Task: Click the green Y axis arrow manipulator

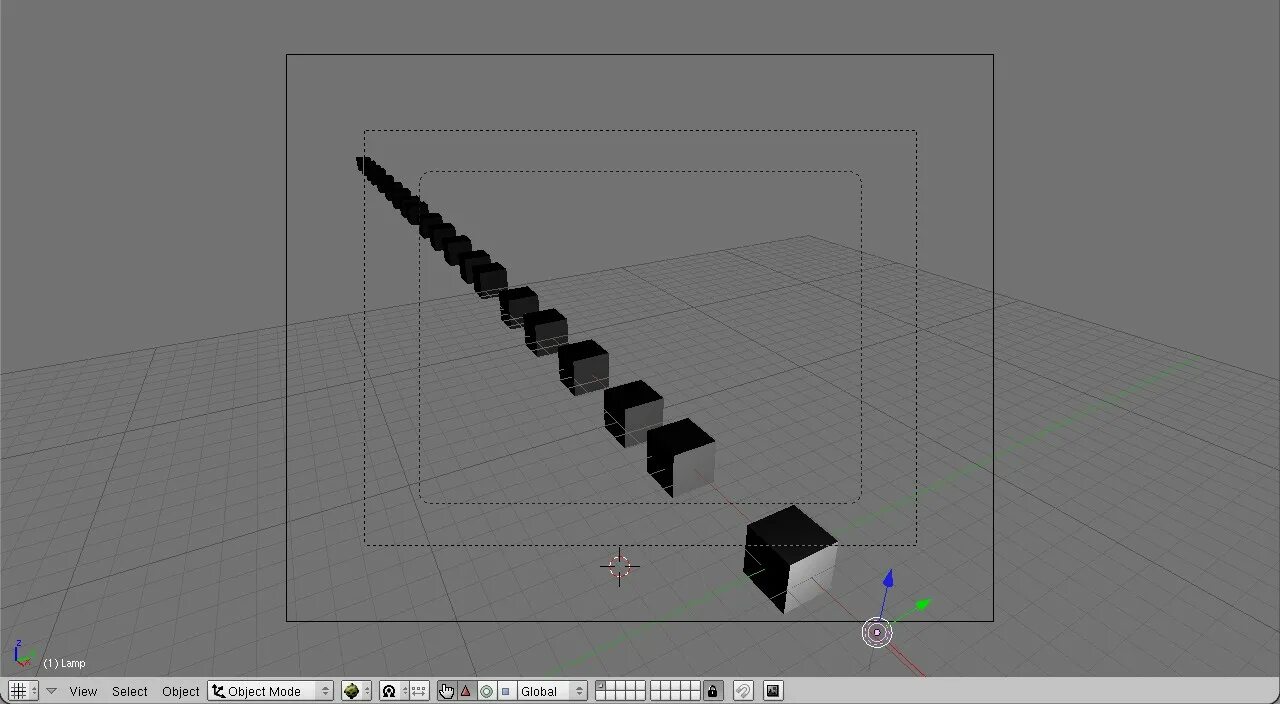Action: click(x=924, y=604)
